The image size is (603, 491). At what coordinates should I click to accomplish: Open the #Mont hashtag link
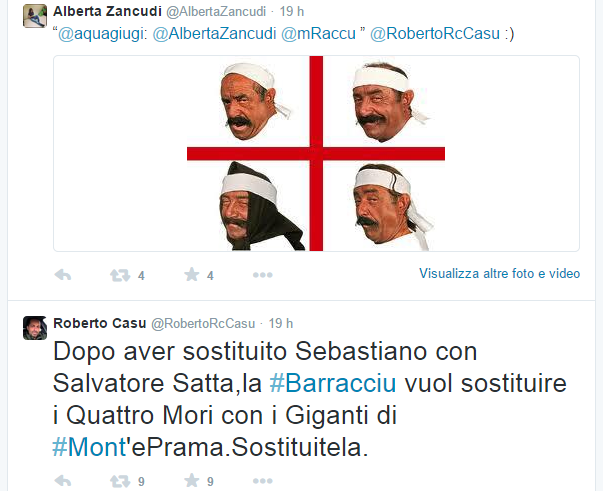pyautogui.click(x=89, y=447)
